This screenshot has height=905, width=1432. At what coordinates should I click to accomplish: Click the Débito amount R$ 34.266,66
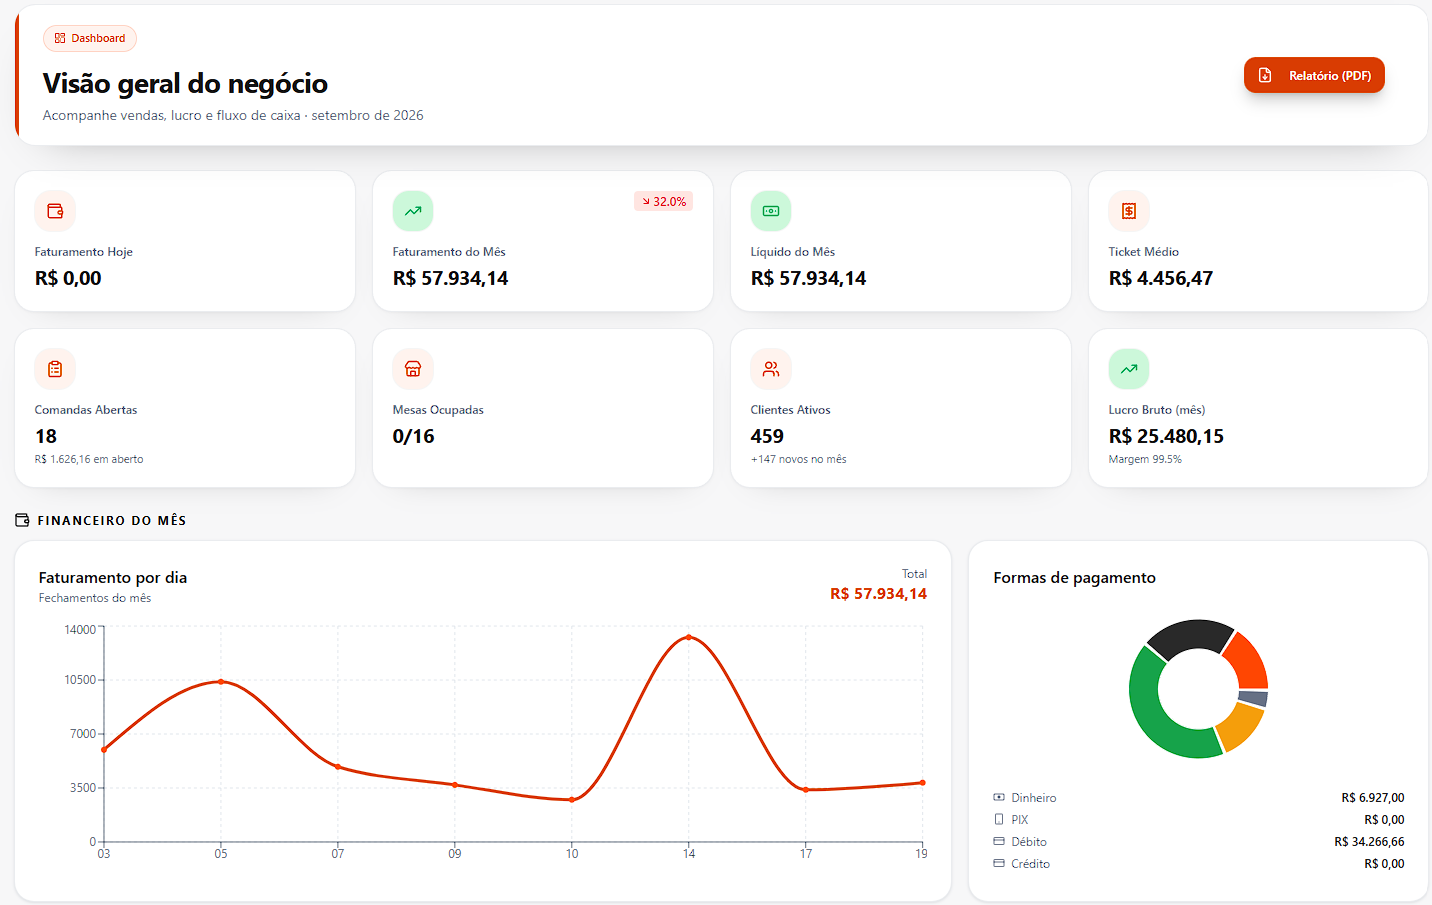(1369, 841)
